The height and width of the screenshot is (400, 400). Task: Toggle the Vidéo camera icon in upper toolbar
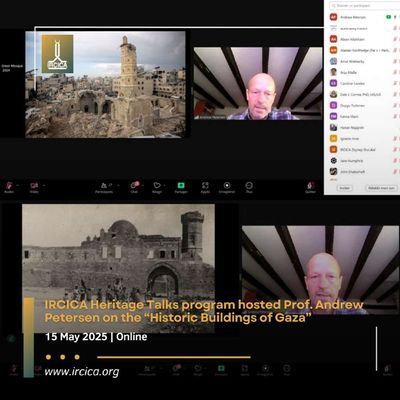coord(34,185)
